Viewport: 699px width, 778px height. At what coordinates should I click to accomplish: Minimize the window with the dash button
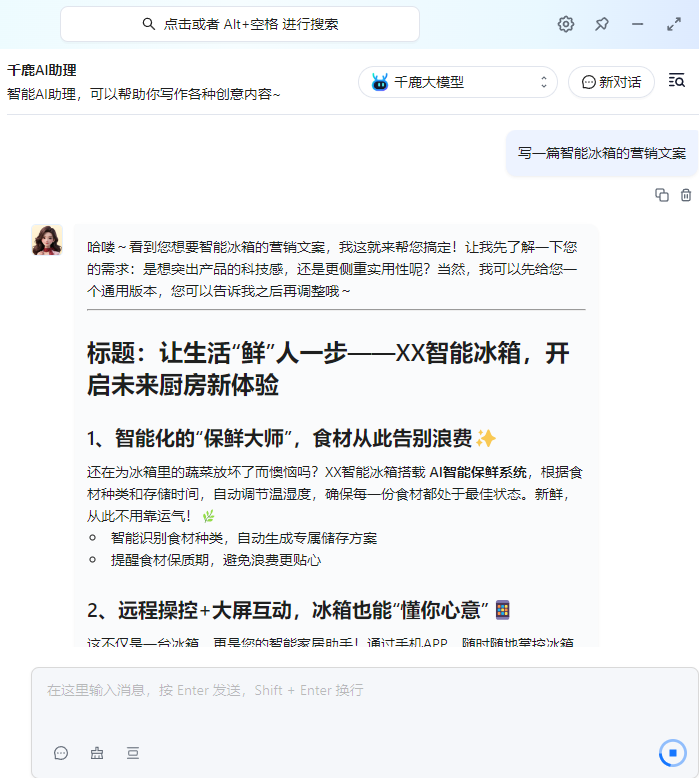click(x=637, y=24)
